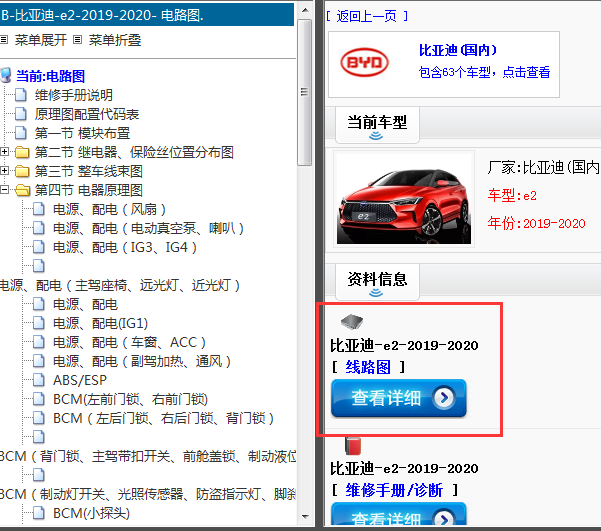Click the red BYD e2 car thumbnail
Viewport: 601px width, 531px height.
click(x=404, y=199)
